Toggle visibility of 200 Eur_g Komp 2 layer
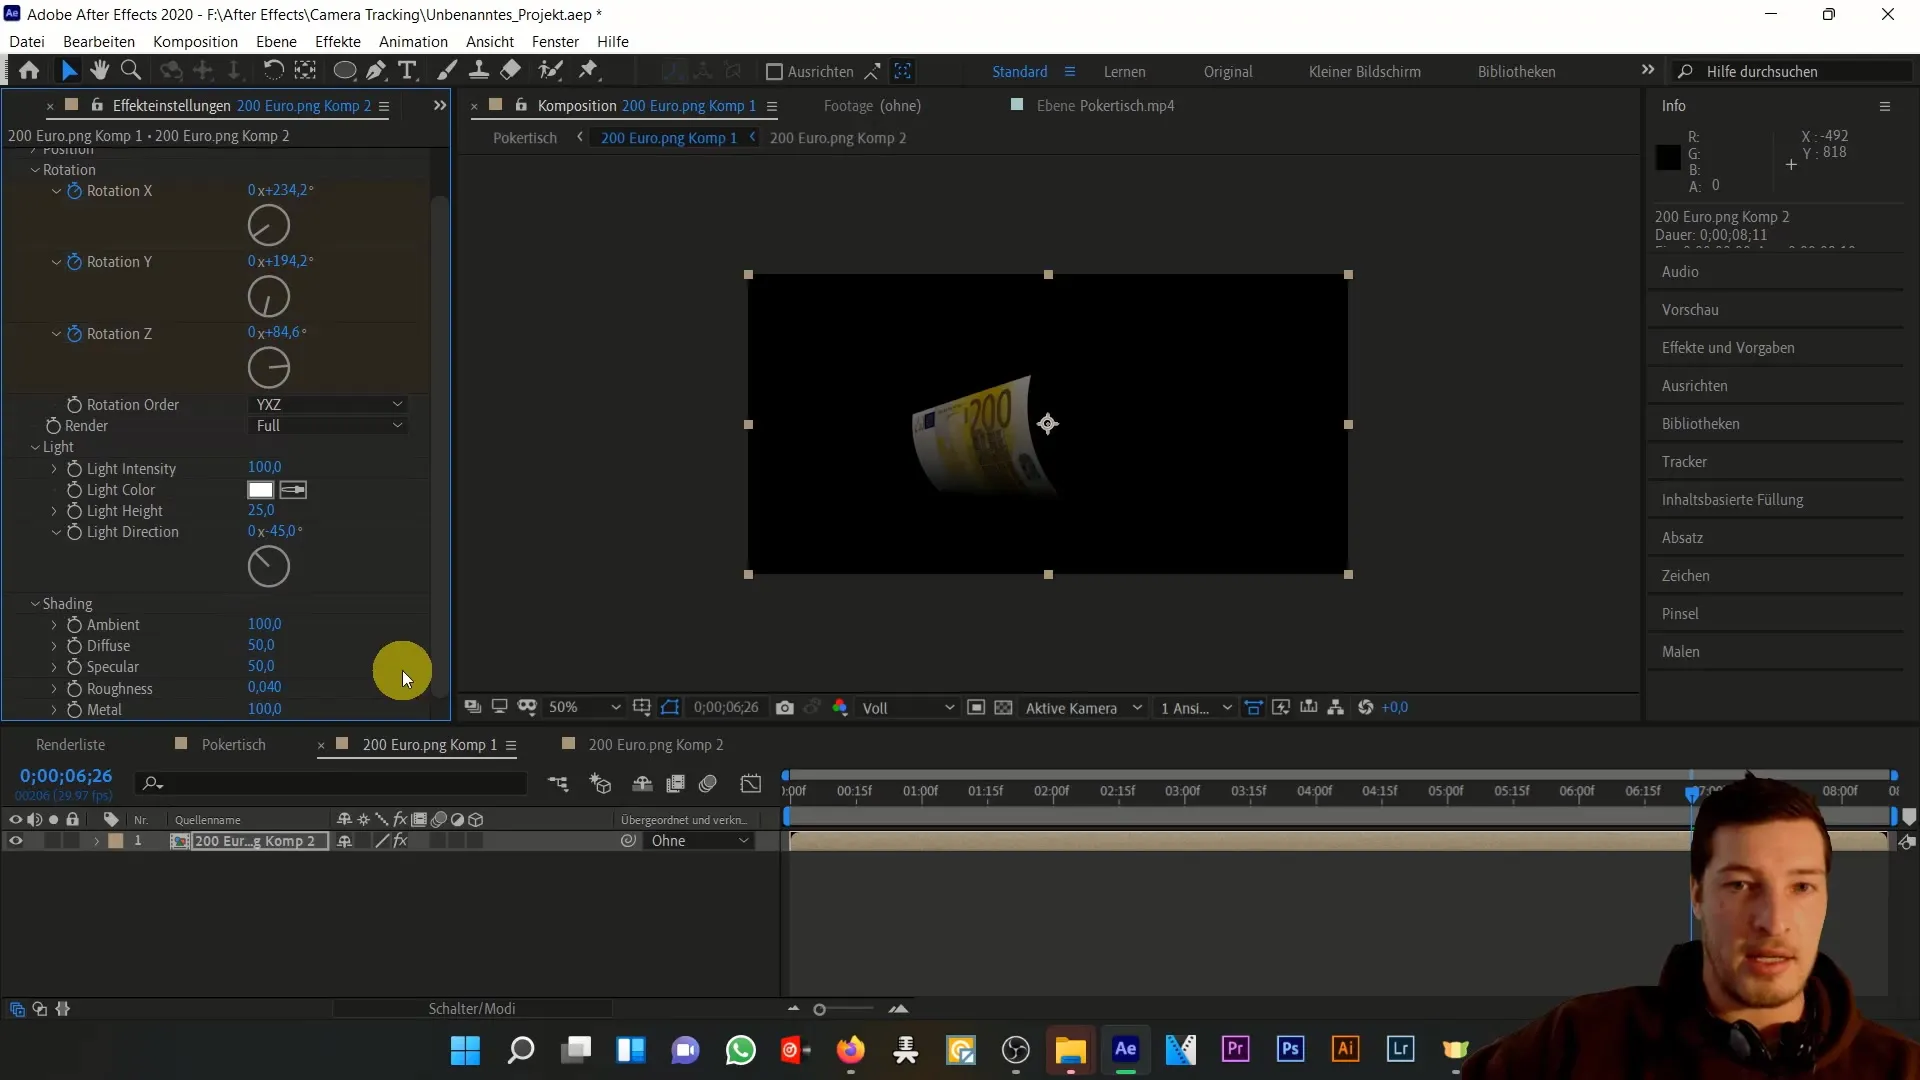The height and width of the screenshot is (1080, 1920). click(15, 841)
